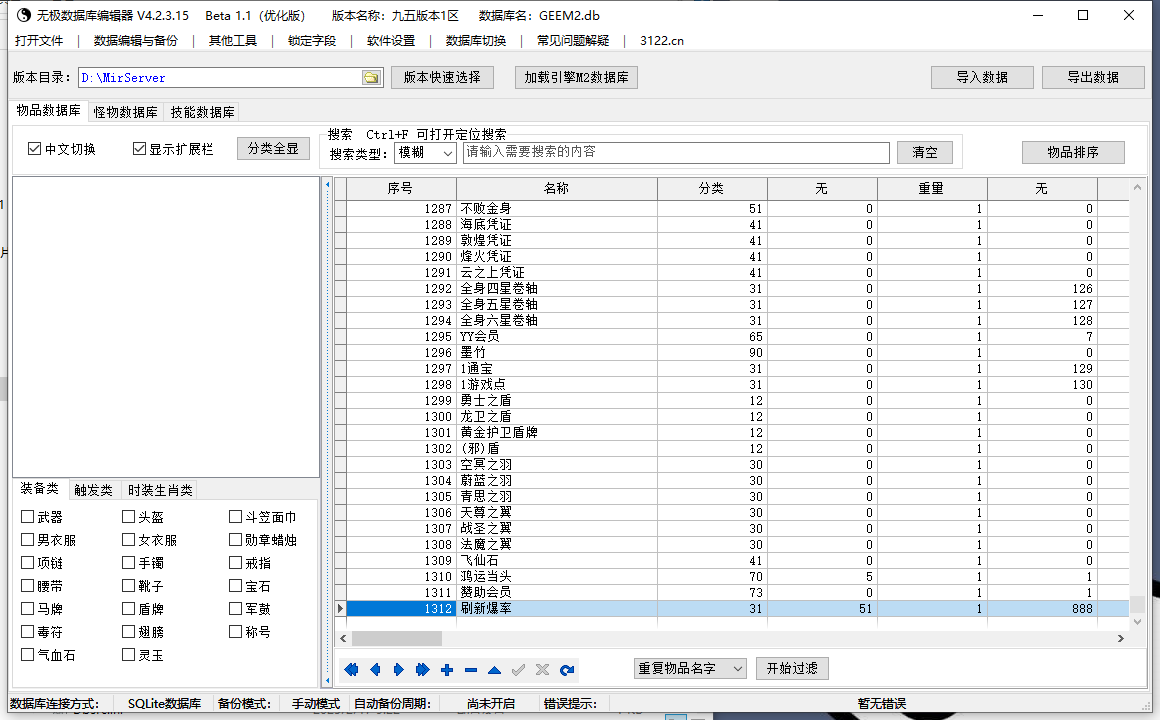Click the horizontal scrollbar thumb of the table
This screenshot has height=720, width=1160.
397,638
